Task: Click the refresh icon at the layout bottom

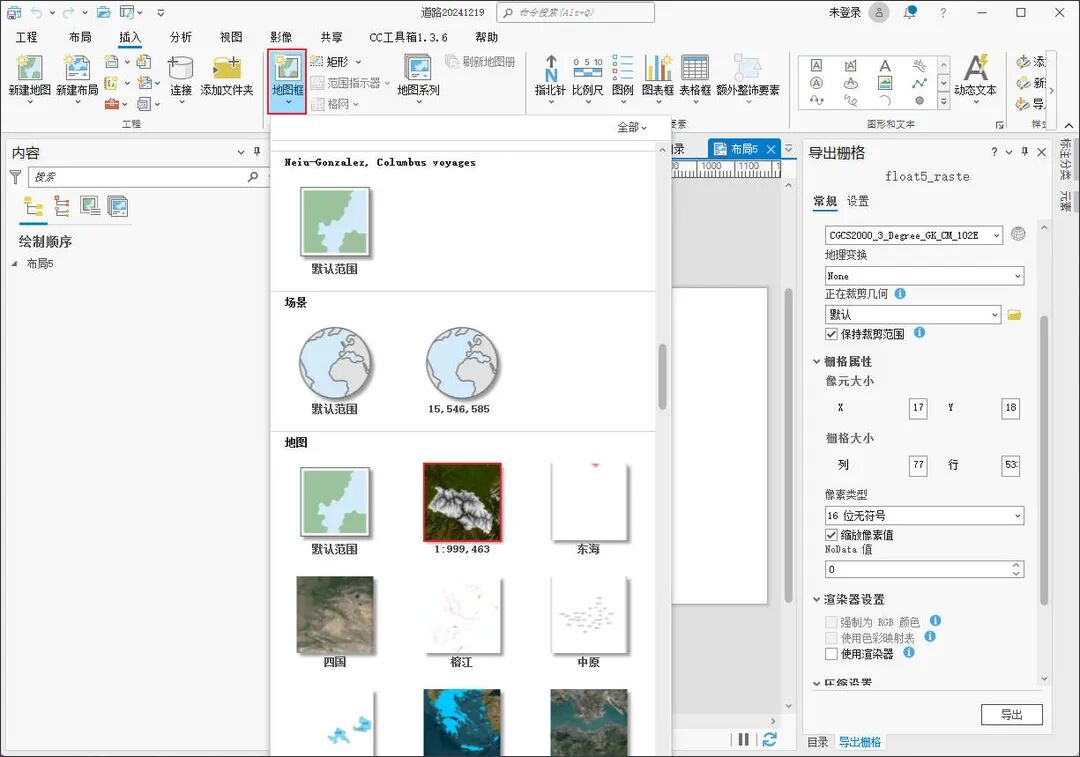Action: pos(770,739)
